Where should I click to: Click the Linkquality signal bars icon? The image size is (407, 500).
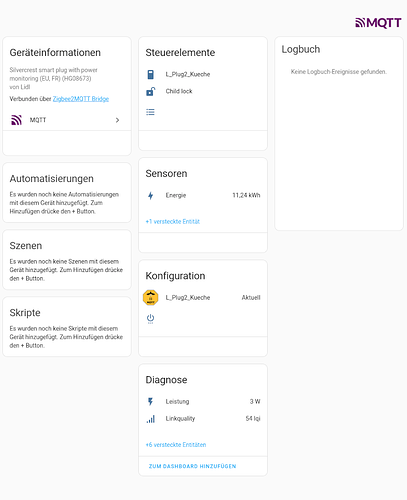click(x=151, y=419)
